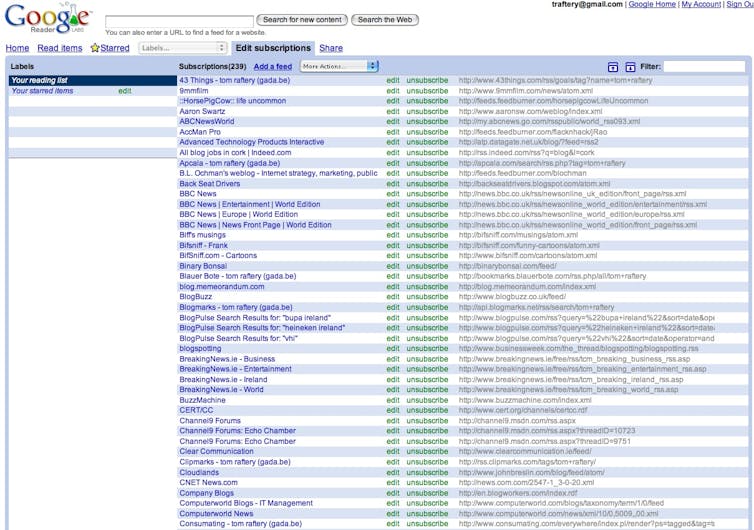Screen dimensions: 754x530
Task: Open the Clear Communication feed
Action: tap(216, 451)
